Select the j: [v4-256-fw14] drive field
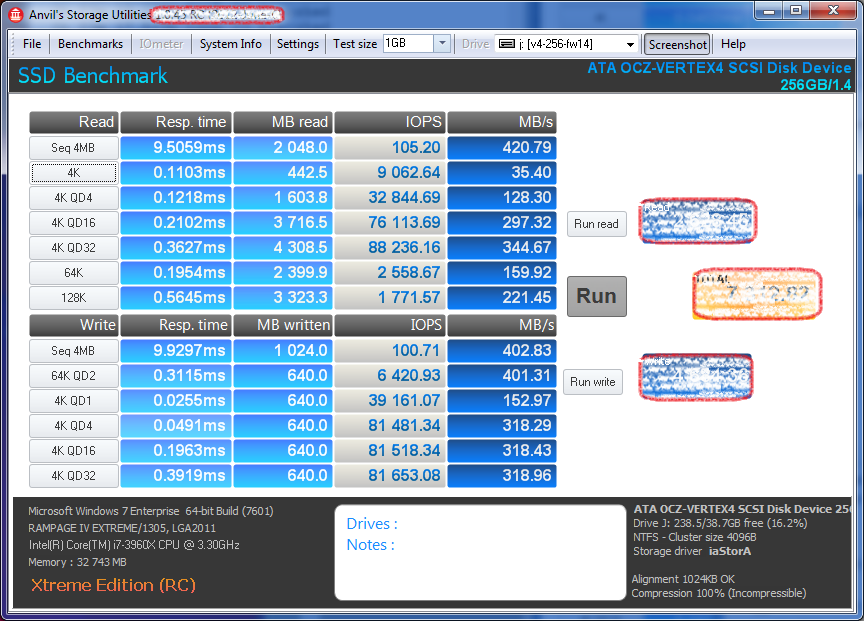 click(566, 44)
